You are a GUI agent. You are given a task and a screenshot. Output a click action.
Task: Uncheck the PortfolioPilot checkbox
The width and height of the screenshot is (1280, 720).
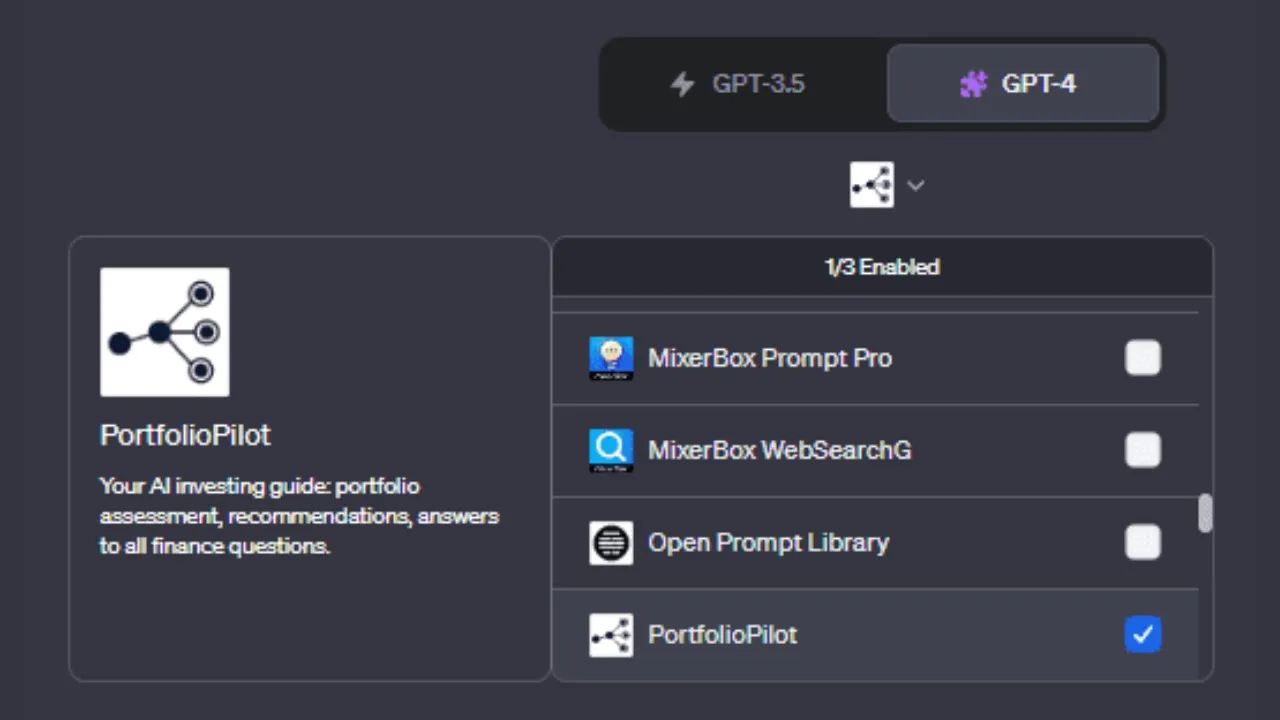1143,634
